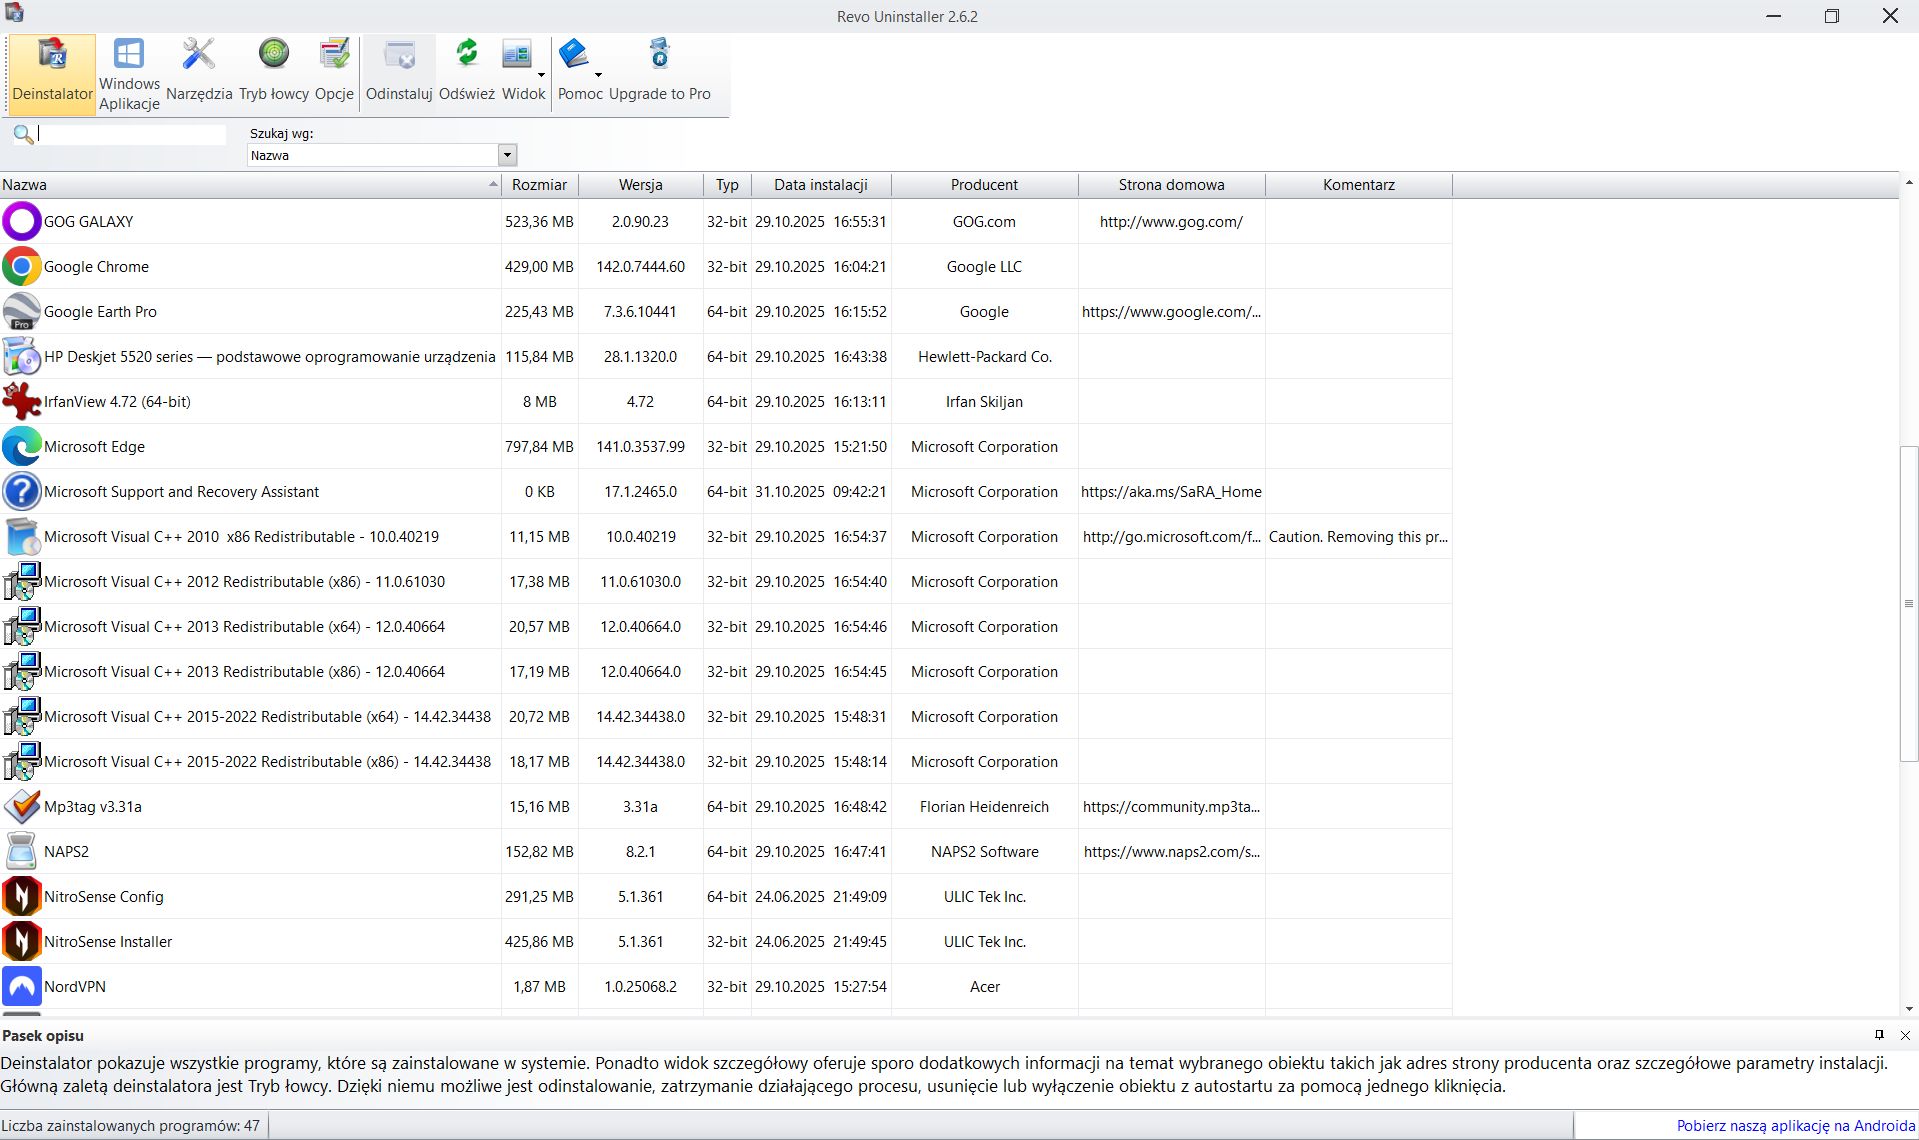Screen dimensions: 1919x1140
Task: Select Visual C++ 2013 (x86) icon
Action: [x=21, y=672]
